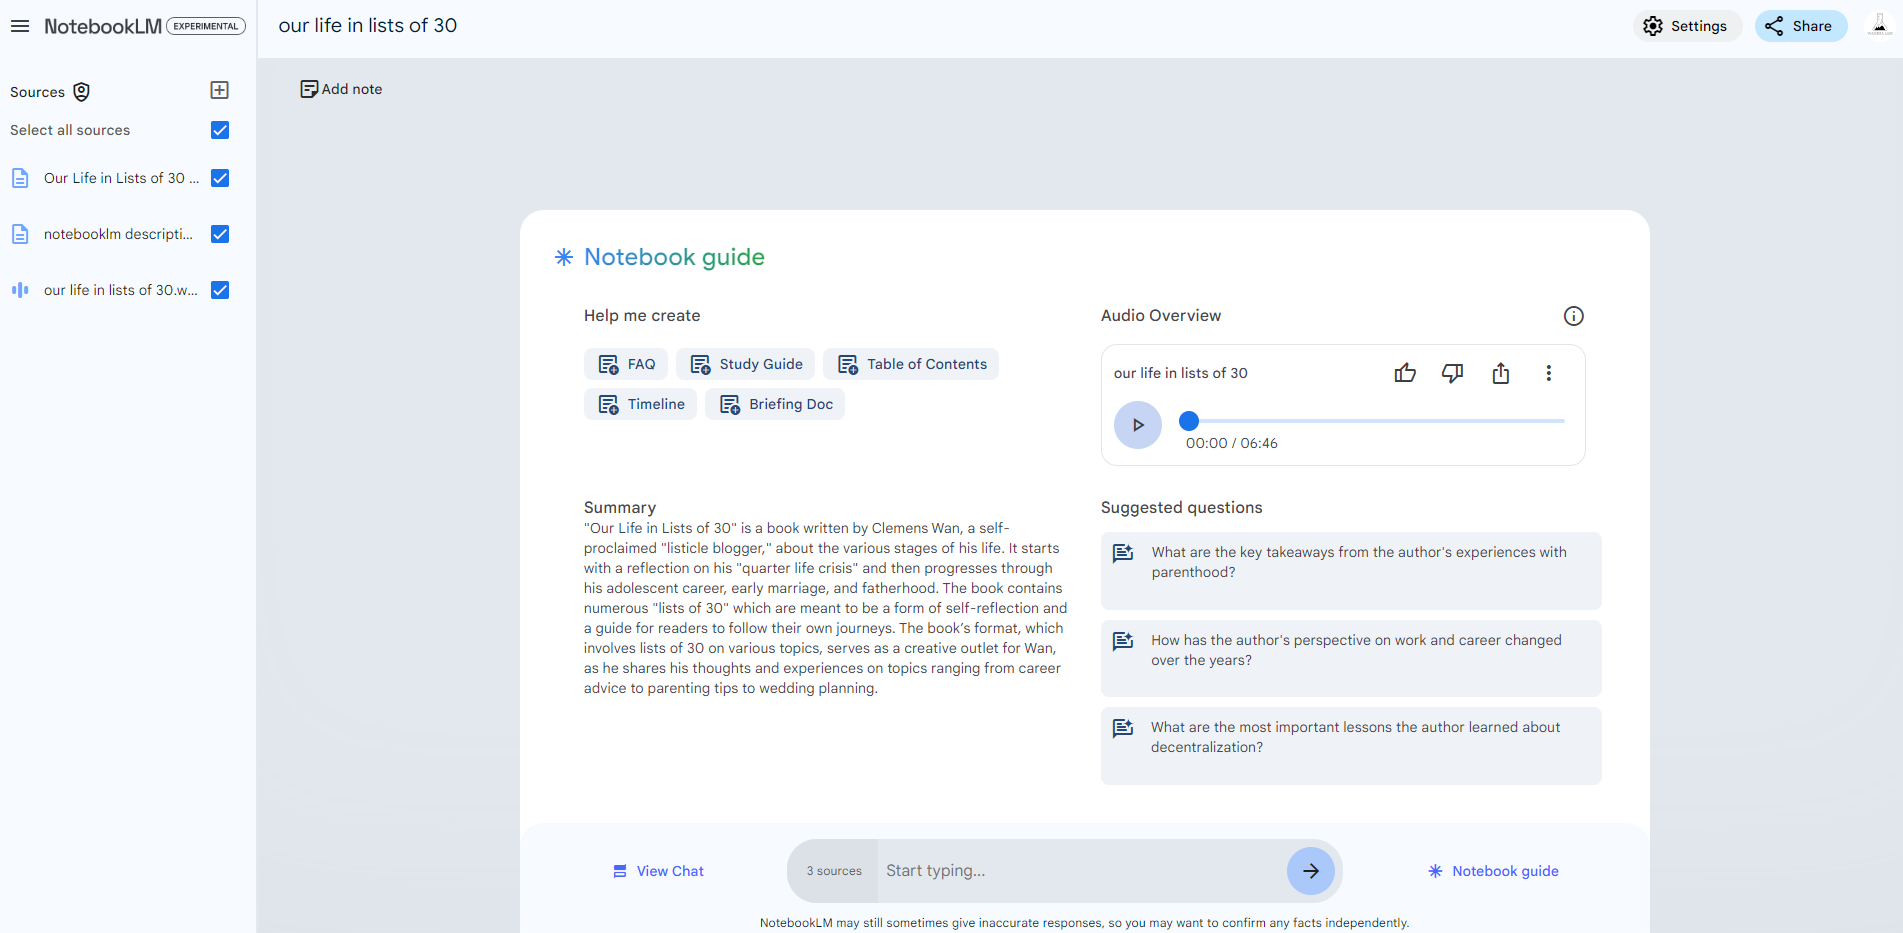The image size is (1903, 933).
Task: Give thumbs down to audio overview
Action: pos(1452,373)
